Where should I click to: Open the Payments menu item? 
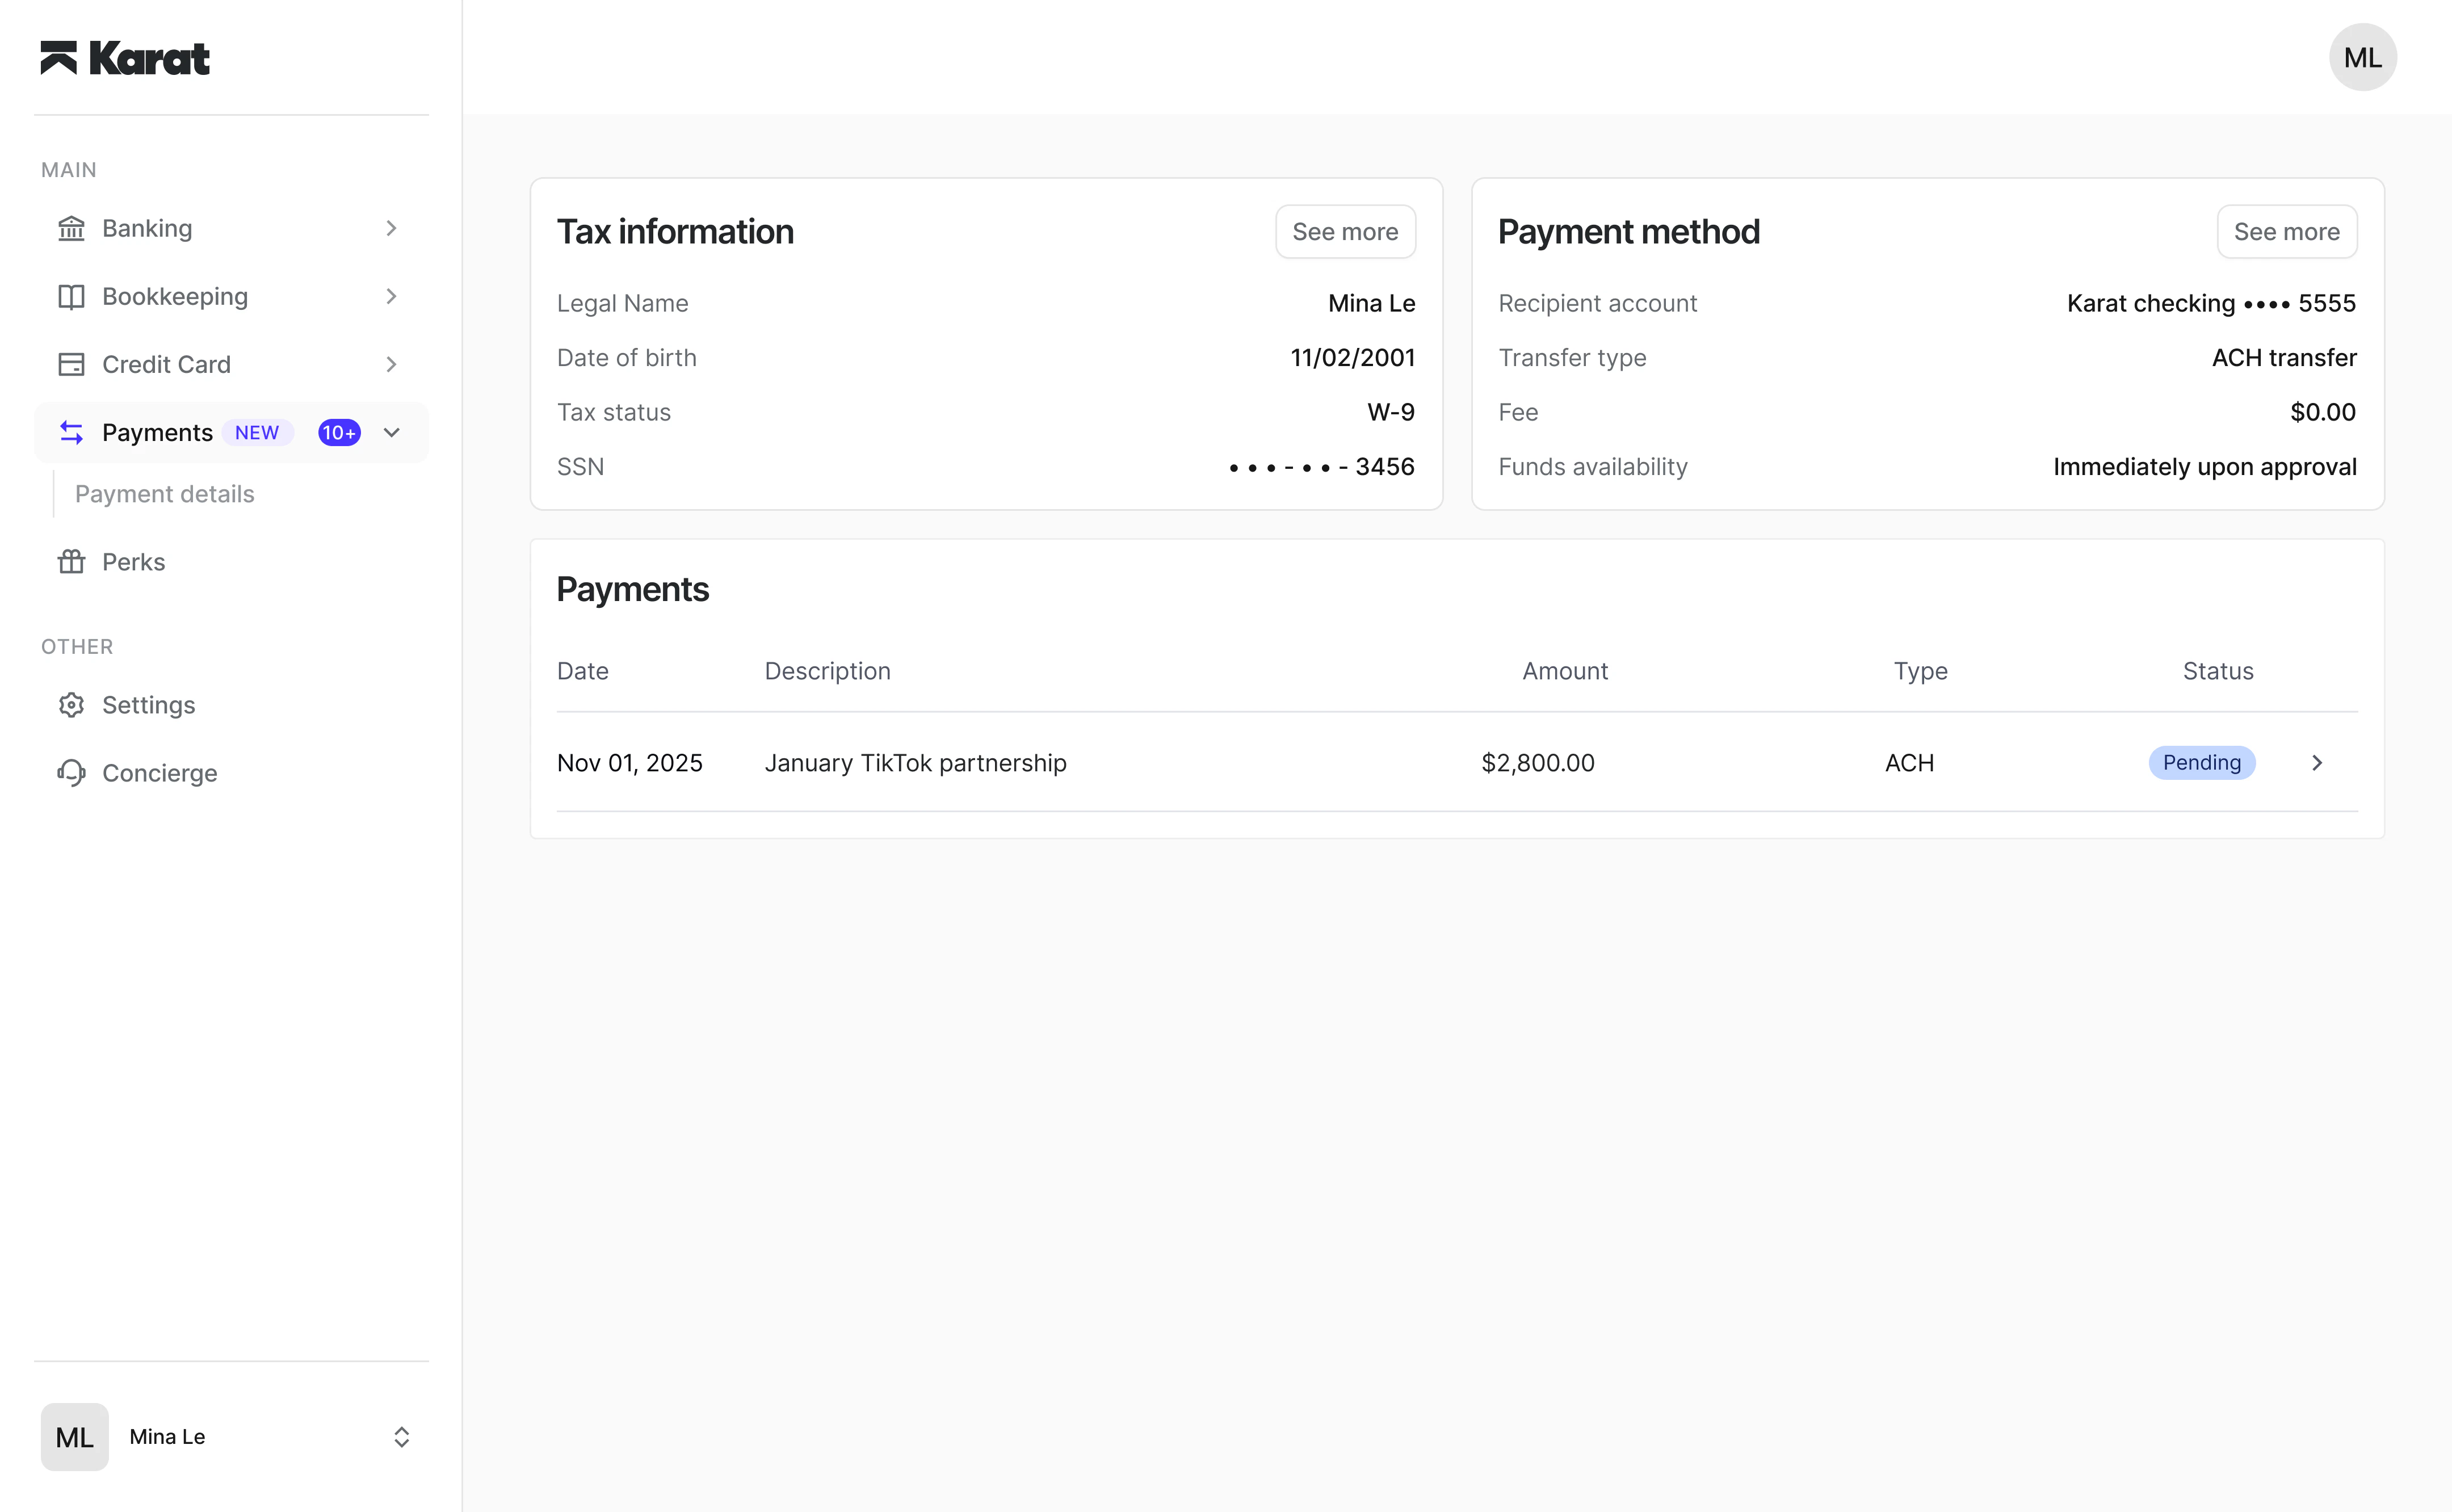(x=157, y=432)
